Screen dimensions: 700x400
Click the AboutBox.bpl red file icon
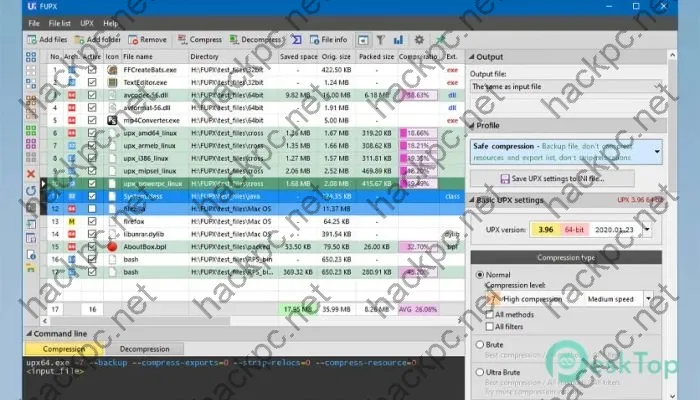point(112,246)
